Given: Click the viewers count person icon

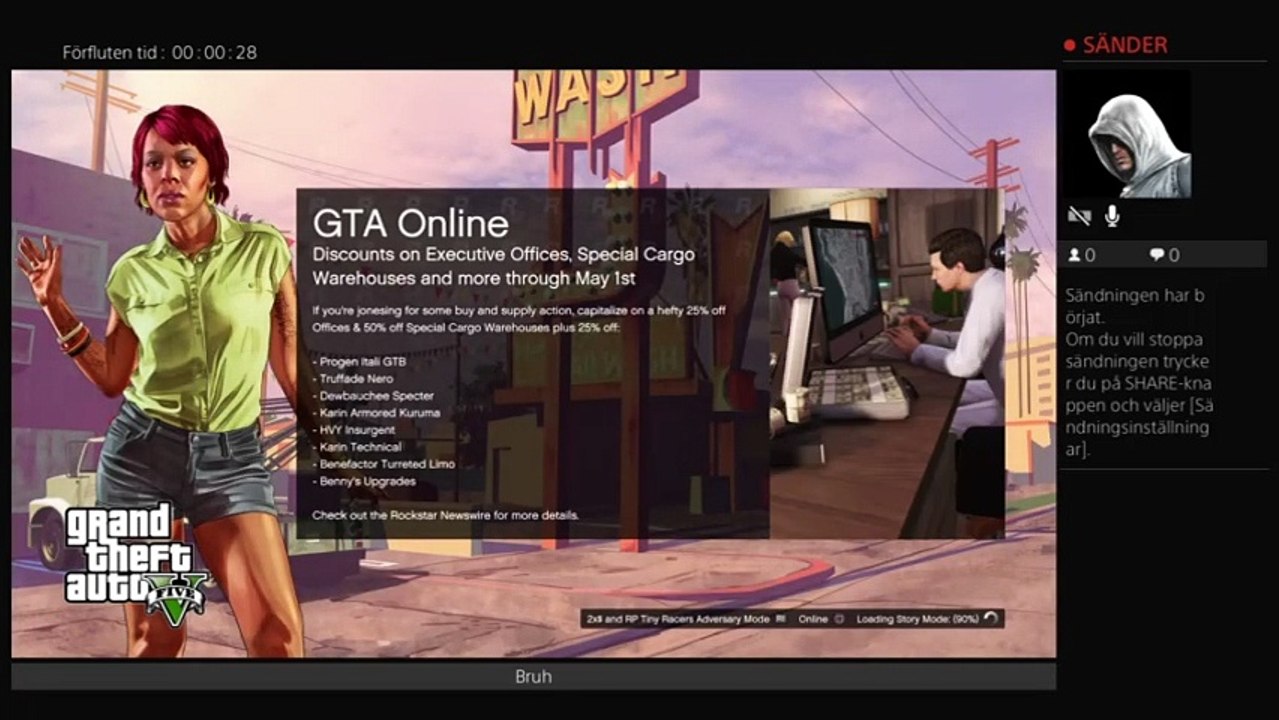Looking at the screenshot, I should coord(1074,255).
